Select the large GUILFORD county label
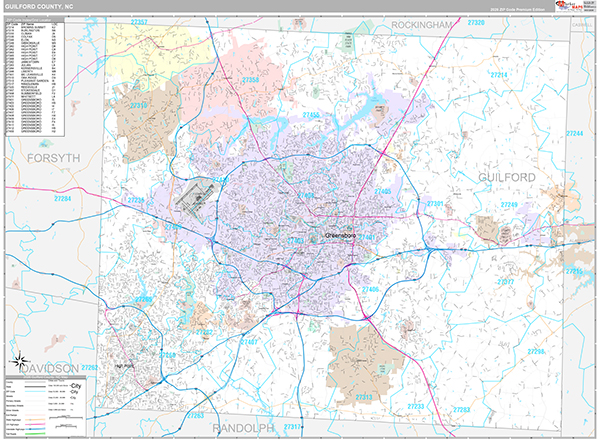Screen dimensions: 600x442 tap(507, 177)
